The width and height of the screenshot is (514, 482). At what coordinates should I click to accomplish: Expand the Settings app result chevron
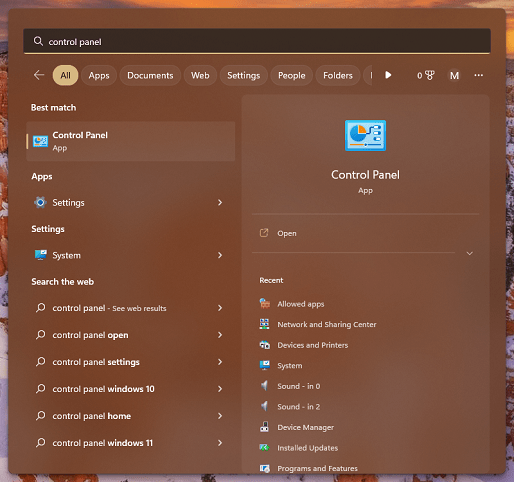coord(220,202)
